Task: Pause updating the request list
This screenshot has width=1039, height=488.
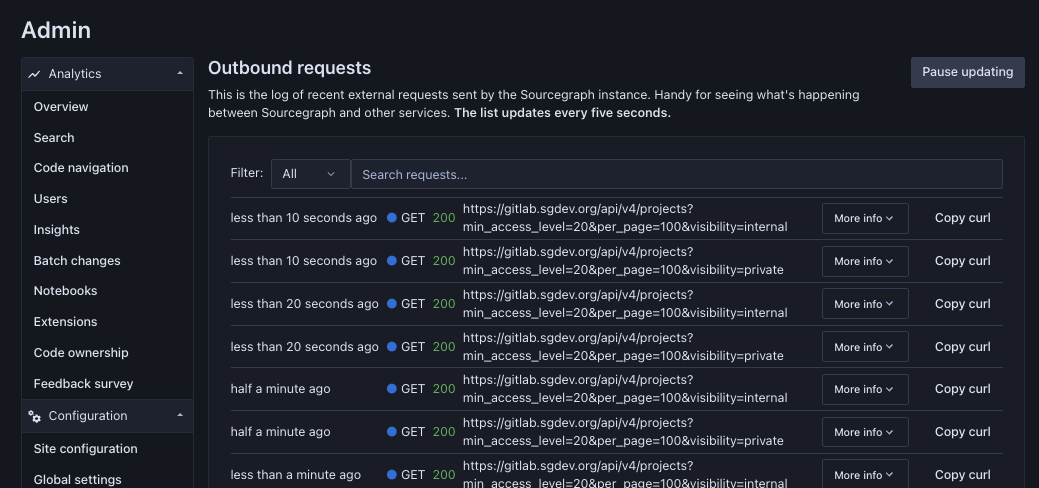Action: pyautogui.click(x=967, y=72)
